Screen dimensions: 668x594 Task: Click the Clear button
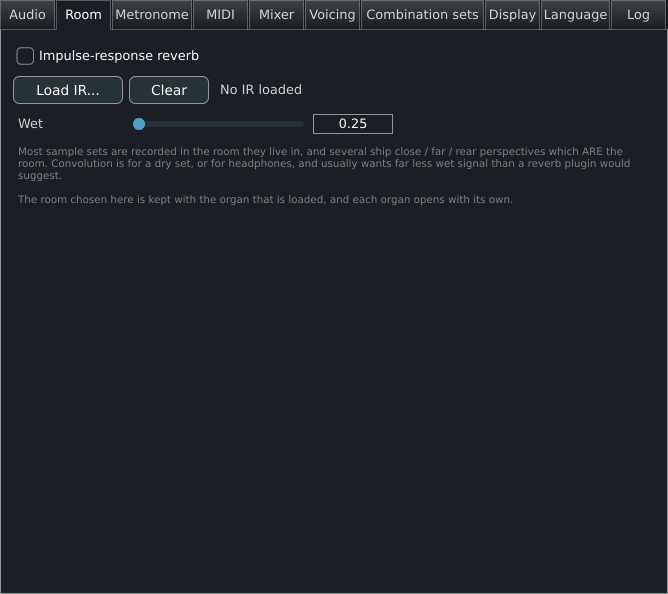169,90
